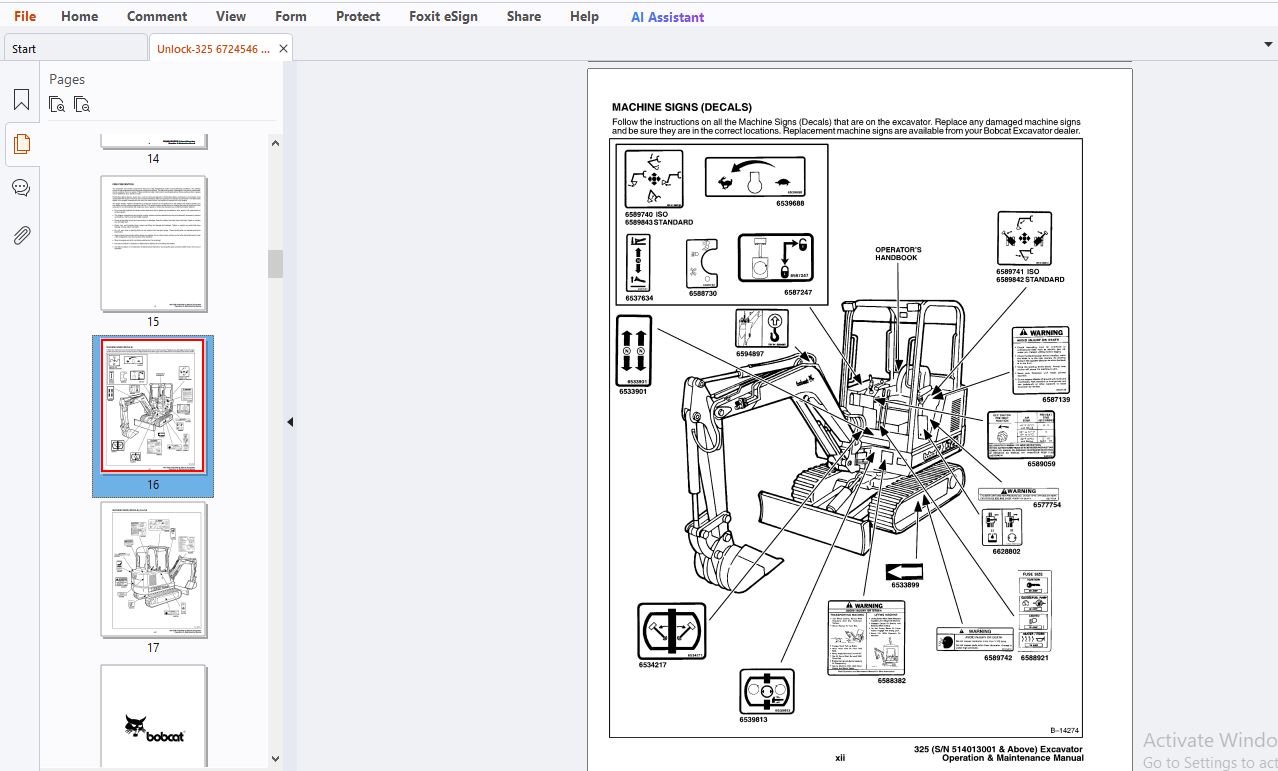The width and height of the screenshot is (1278, 771).
Task: Click the thumbnail panel scroll down arrow
Action: 275,759
